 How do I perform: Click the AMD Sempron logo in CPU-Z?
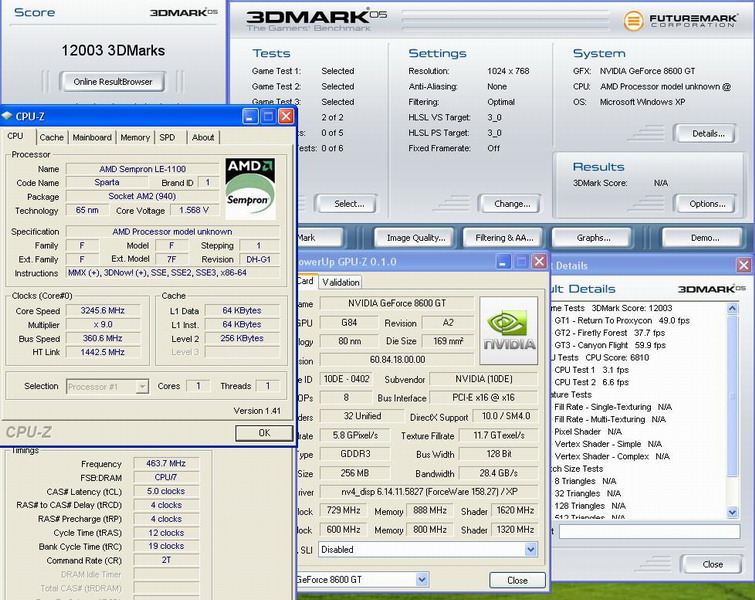(x=250, y=189)
